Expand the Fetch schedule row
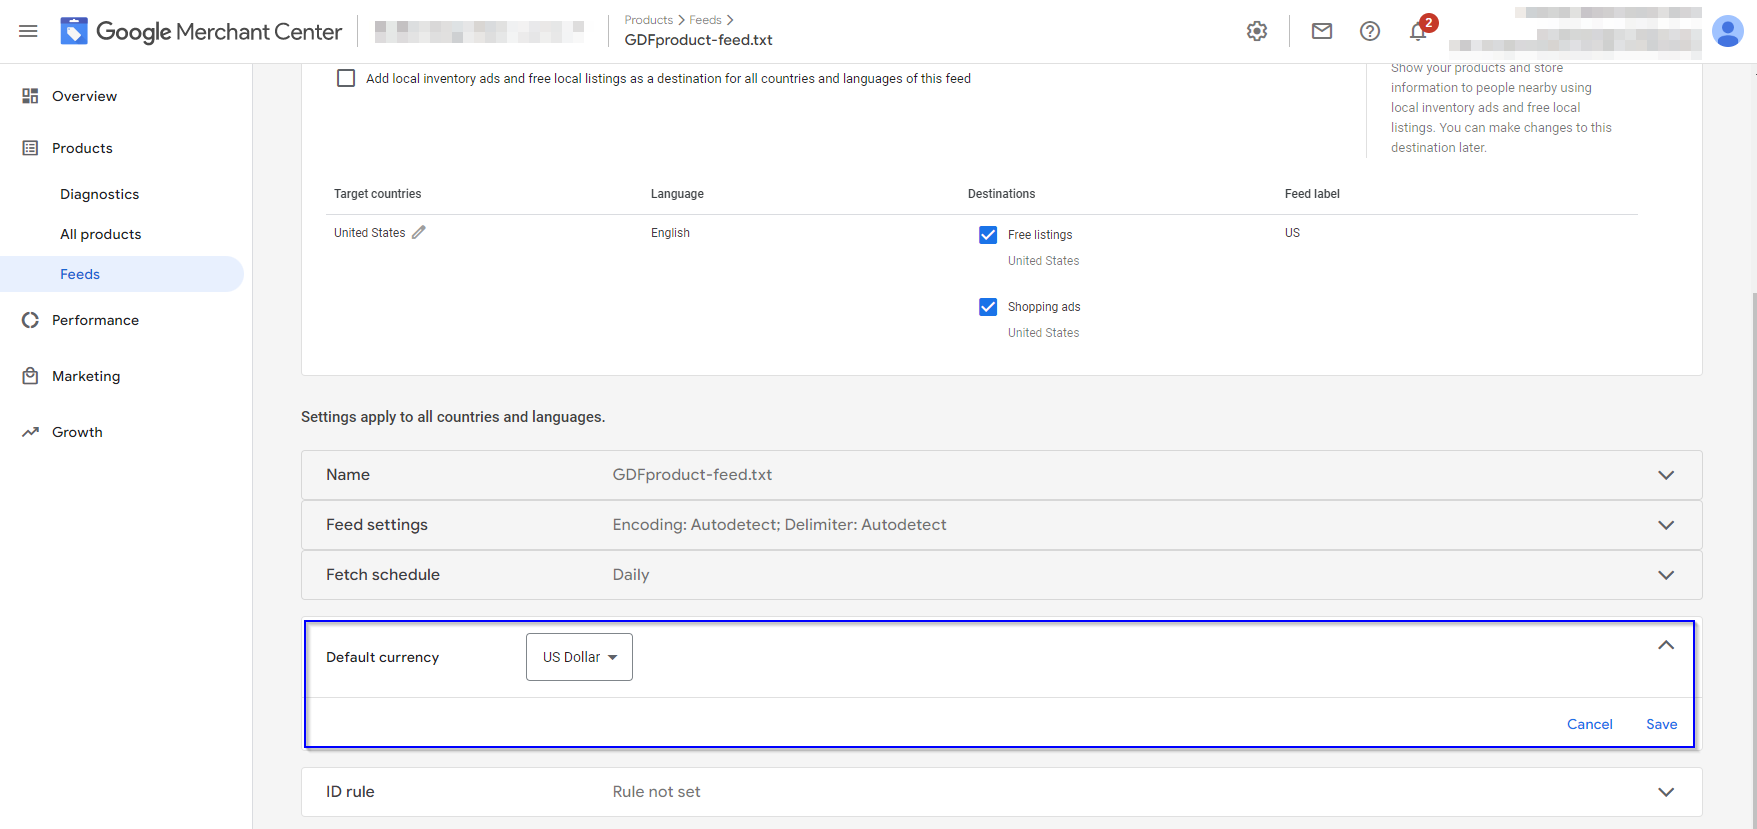Image resolution: width=1757 pixels, height=829 pixels. (x=1001, y=575)
